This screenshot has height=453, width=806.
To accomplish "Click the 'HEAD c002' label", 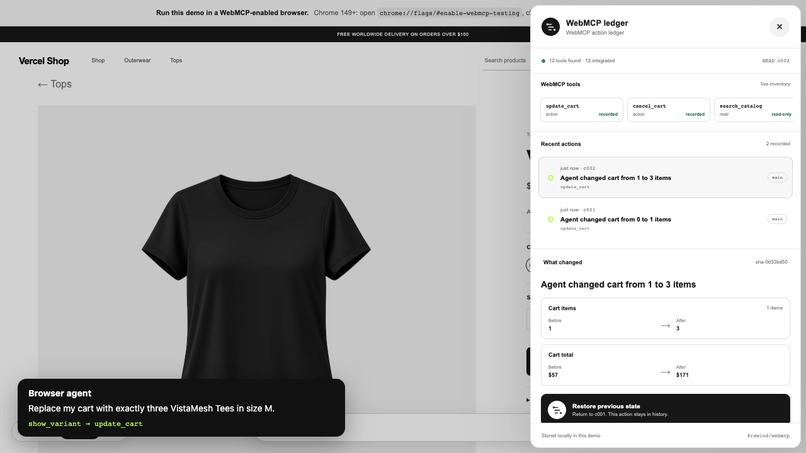I will 775,61.
